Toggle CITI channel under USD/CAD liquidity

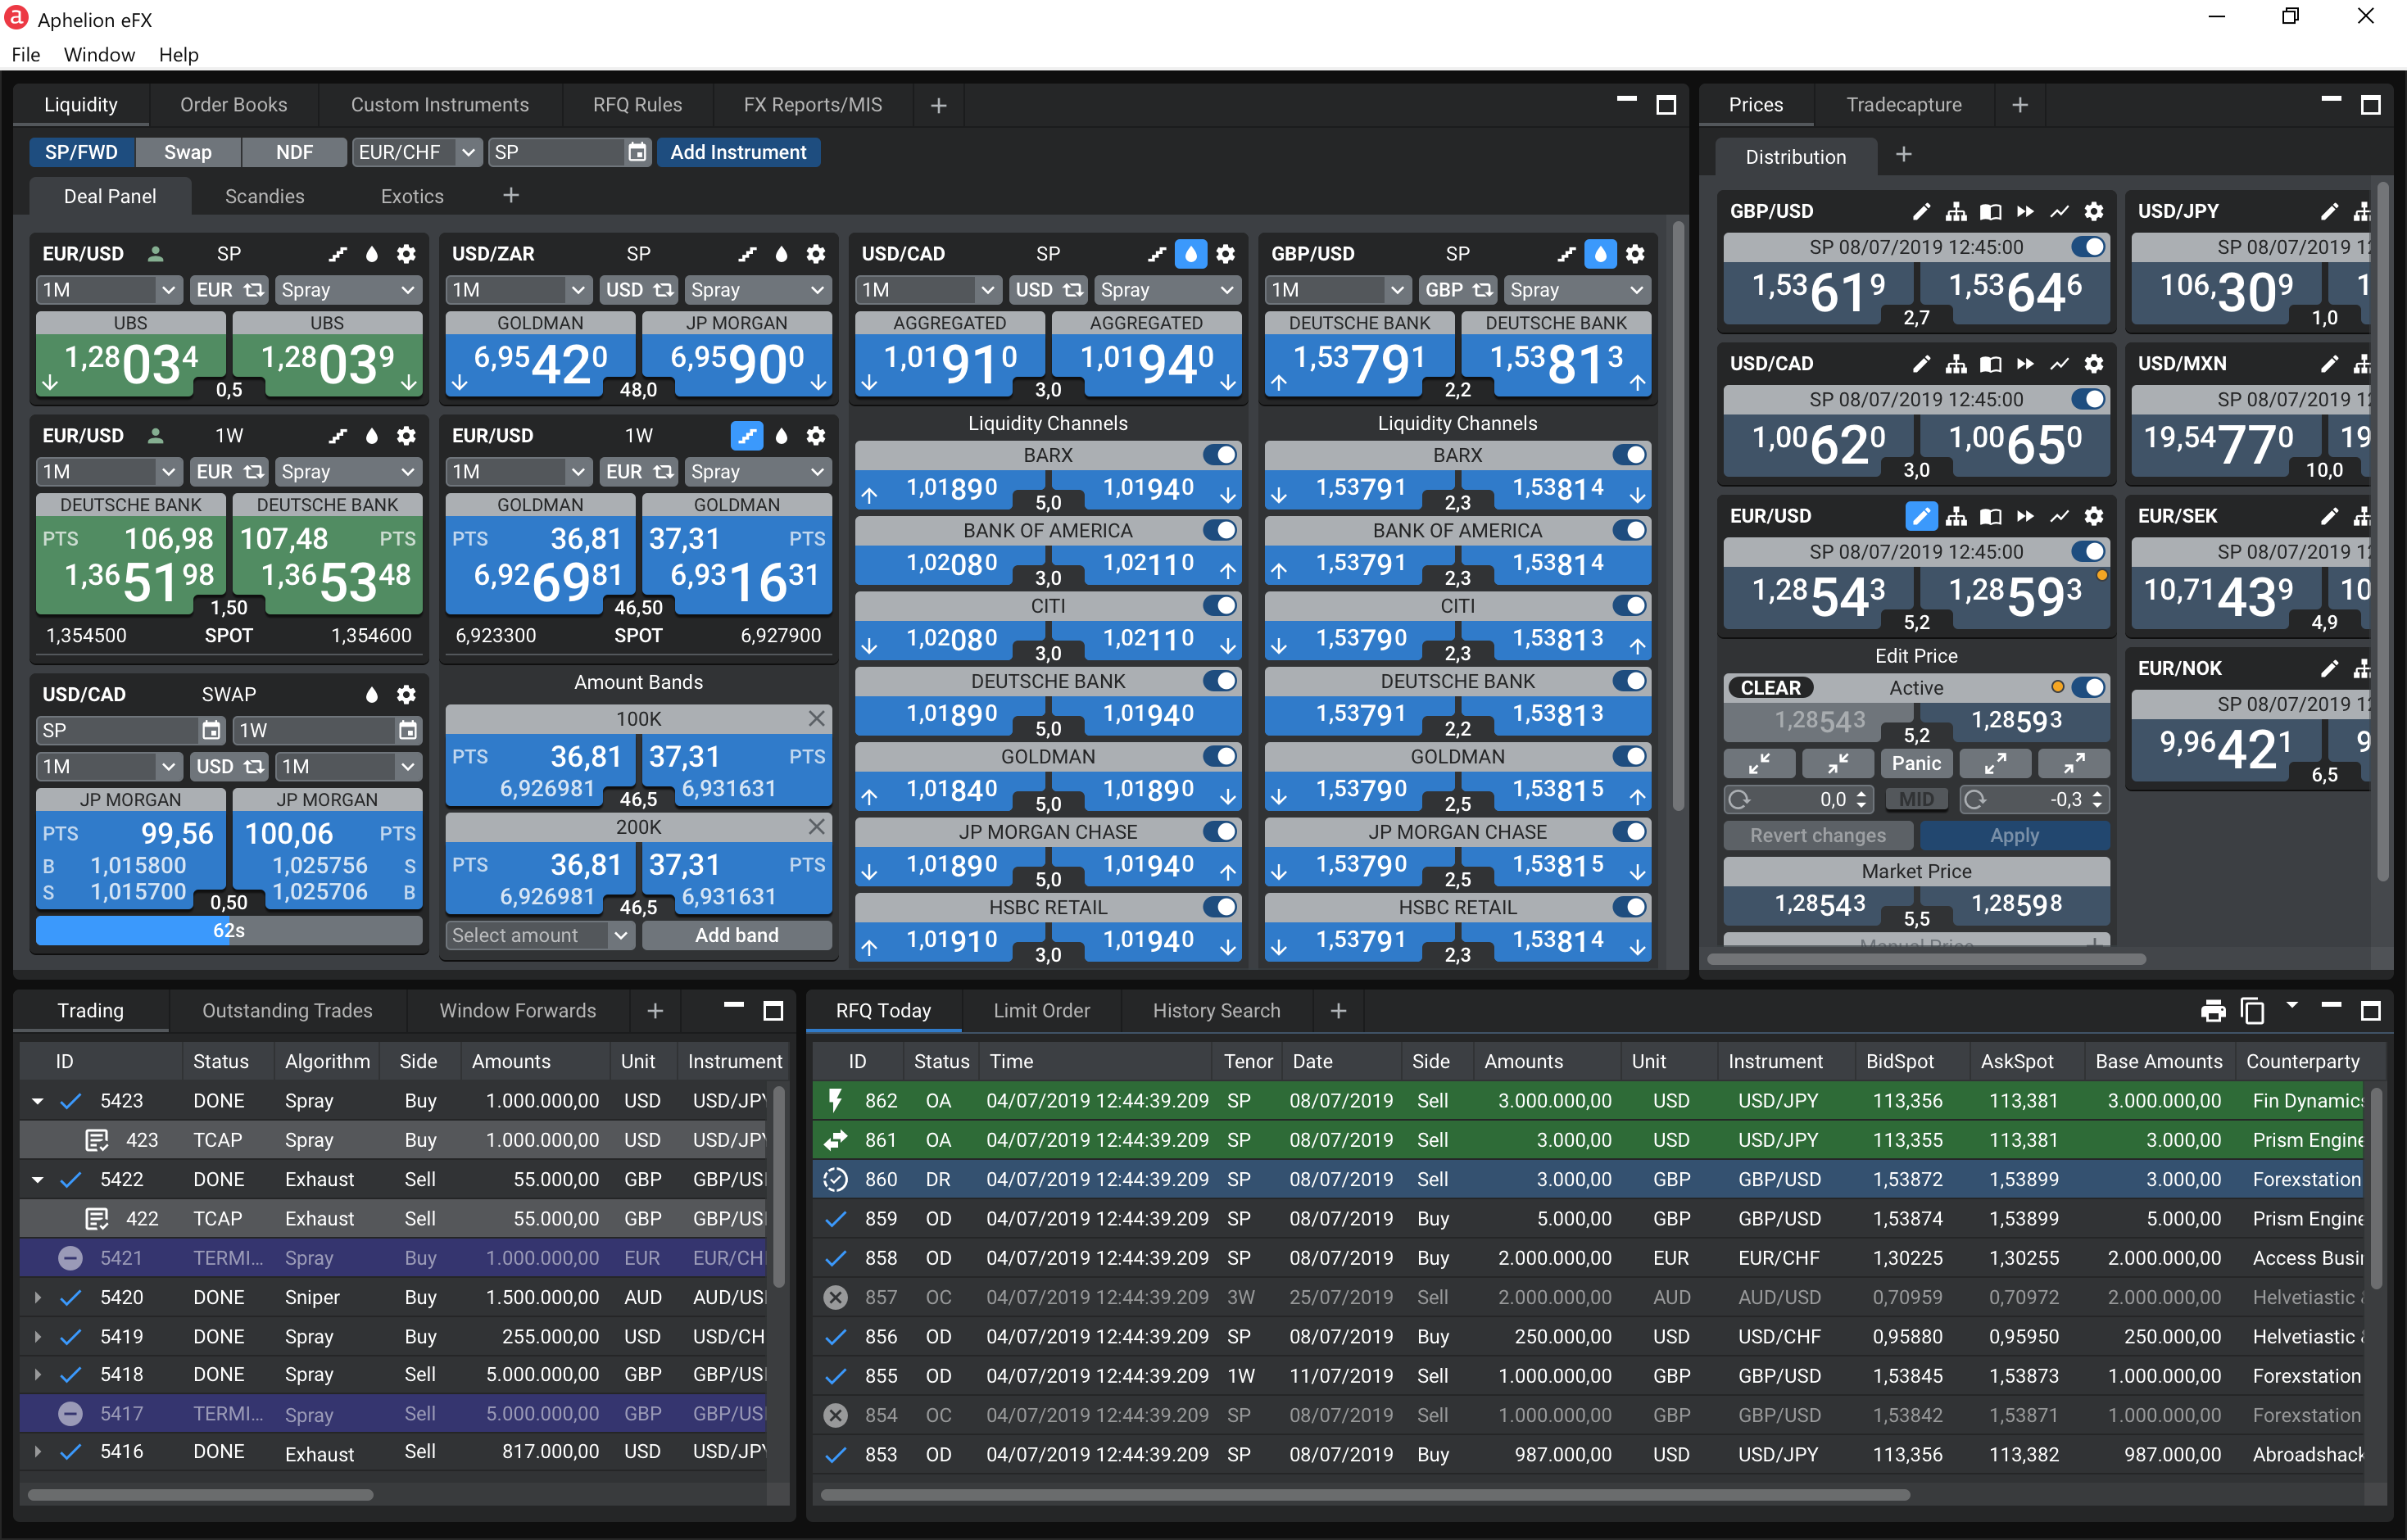pyautogui.click(x=1220, y=606)
